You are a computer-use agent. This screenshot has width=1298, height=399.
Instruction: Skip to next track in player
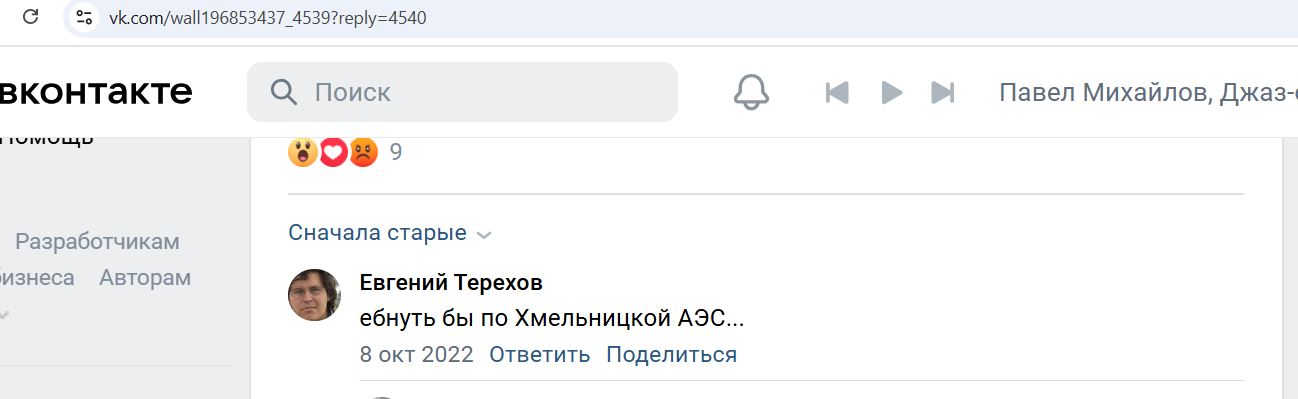[943, 93]
